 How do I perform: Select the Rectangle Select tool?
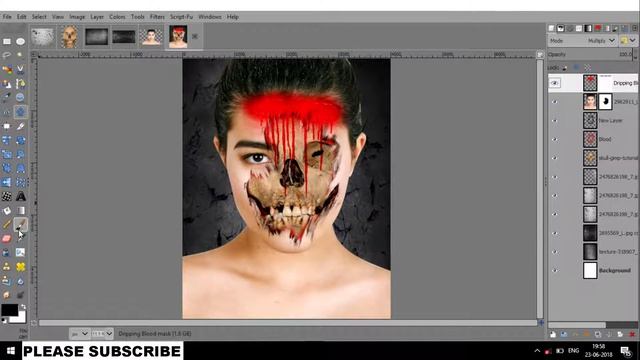tap(7, 41)
